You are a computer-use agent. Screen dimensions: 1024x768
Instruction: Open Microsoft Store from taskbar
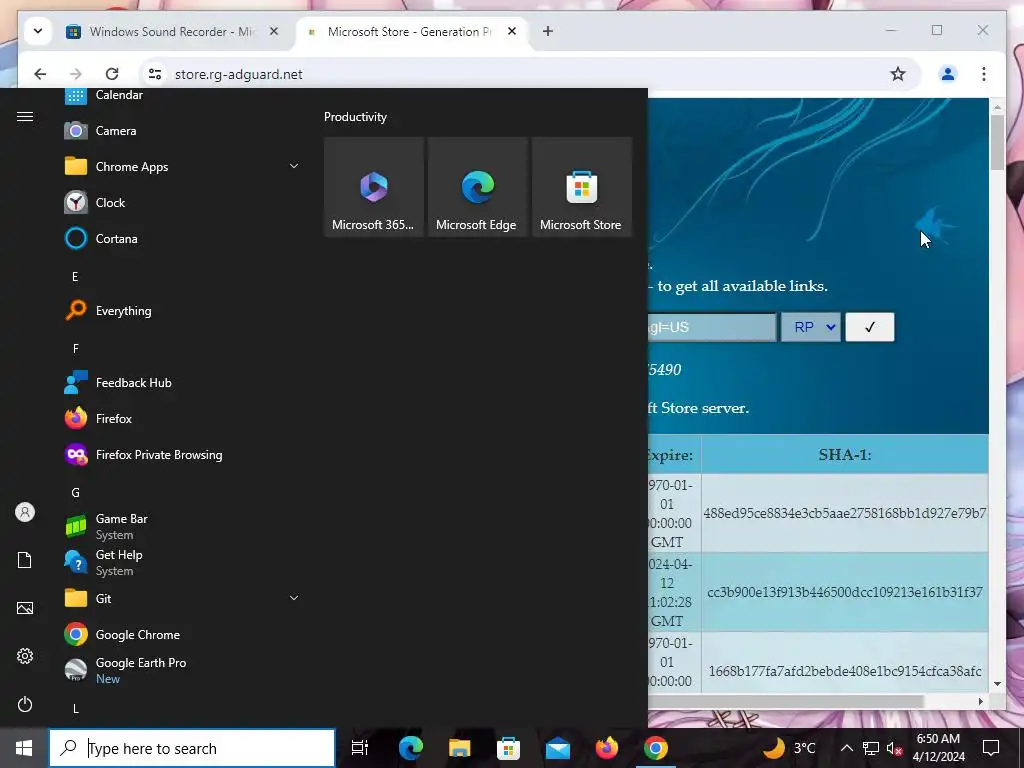coord(509,748)
